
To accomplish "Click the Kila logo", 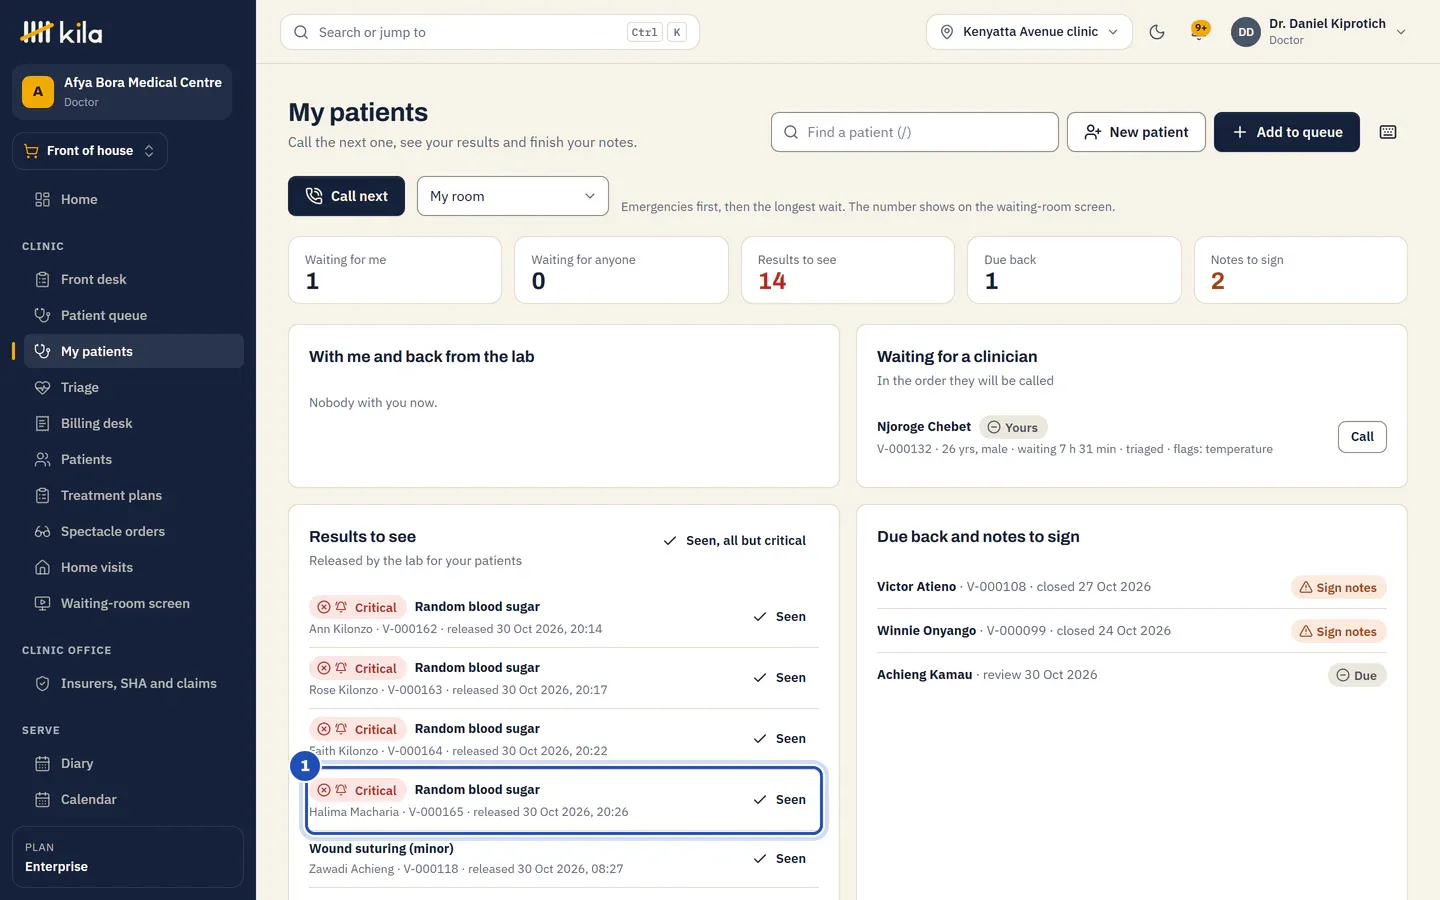I will pyautogui.click(x=61, y=32).
